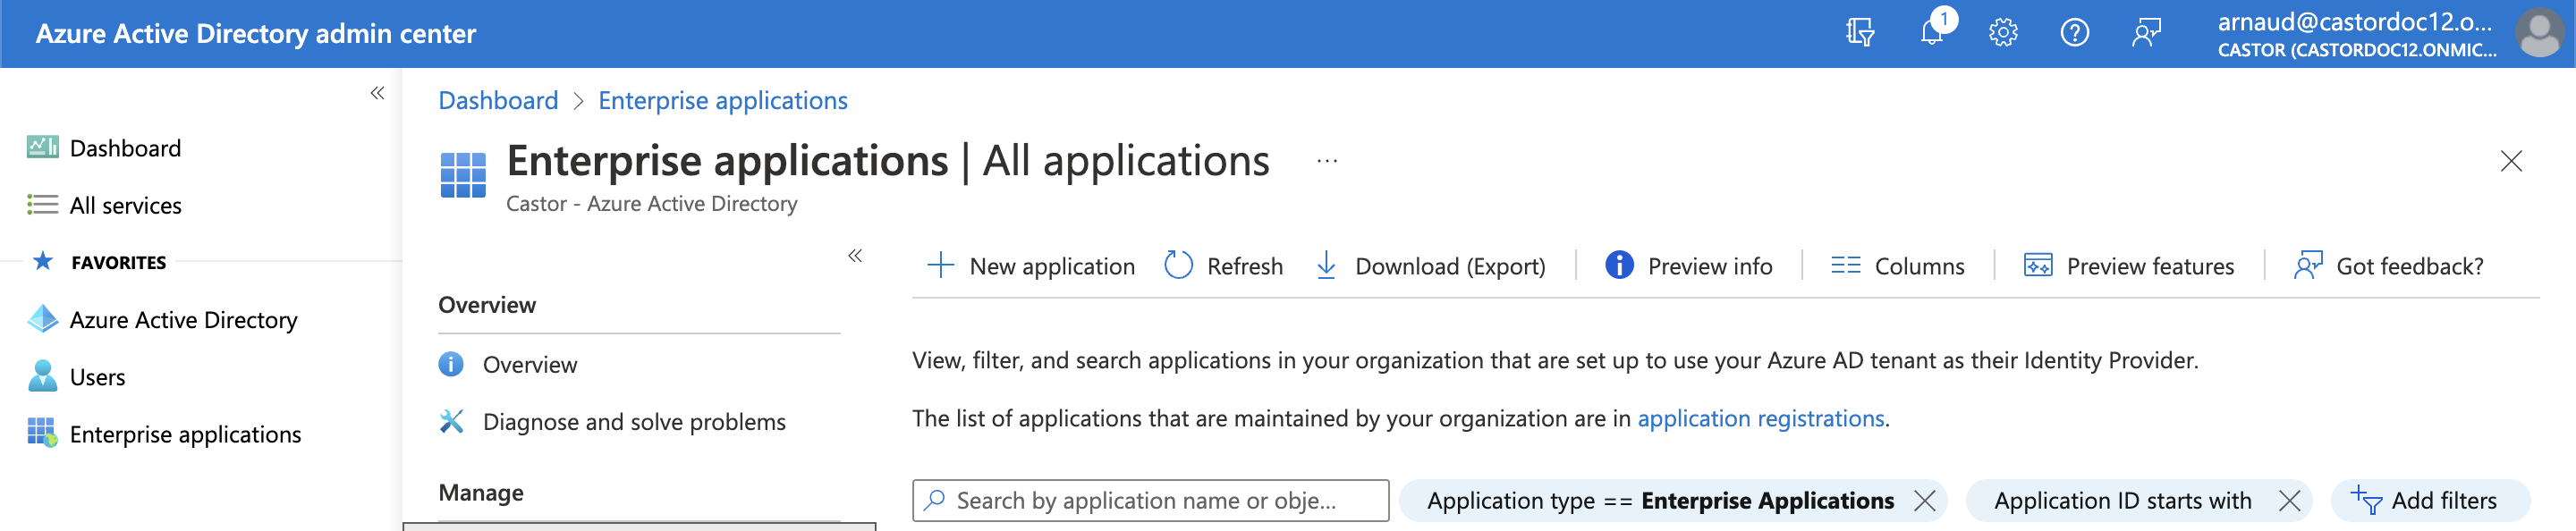Click the help question mark icon
The height and width of the screenshot is (531, 2576).
pos(2074,33)
